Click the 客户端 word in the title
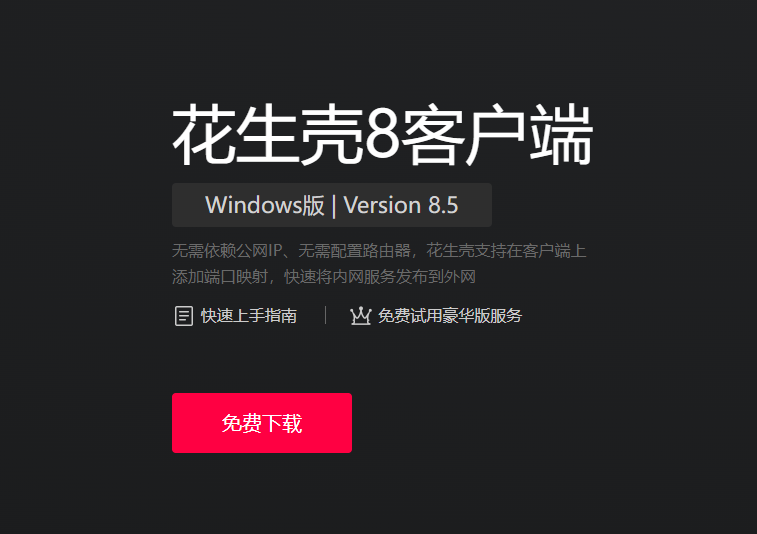The image size is (757, 534). tap(497, 134)
